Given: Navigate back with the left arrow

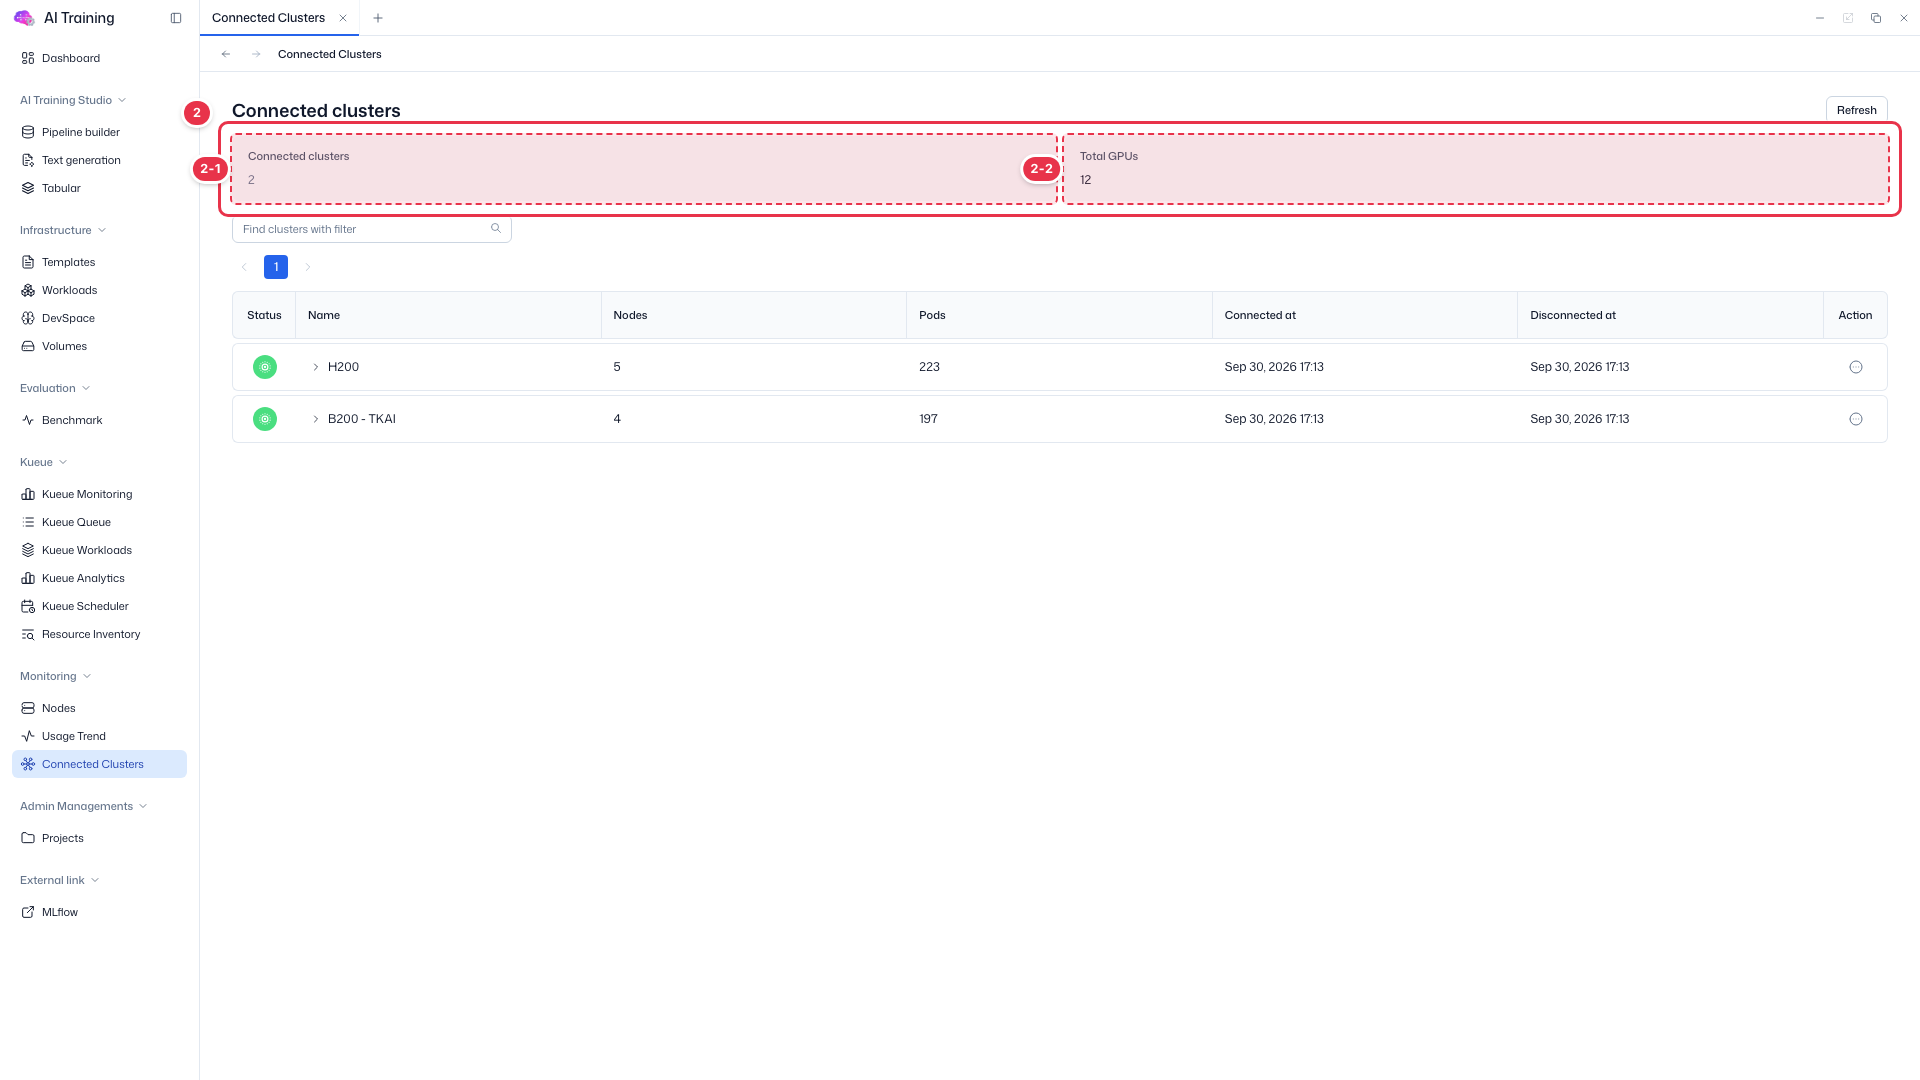Looking at the screenshot, I should (226, 54).
